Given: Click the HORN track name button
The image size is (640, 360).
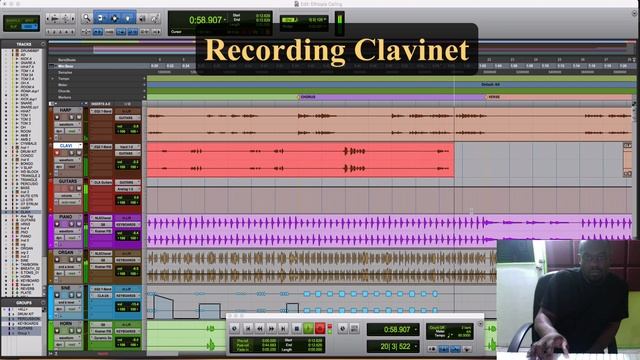Looking at the screenshot, I should point(65,323).
